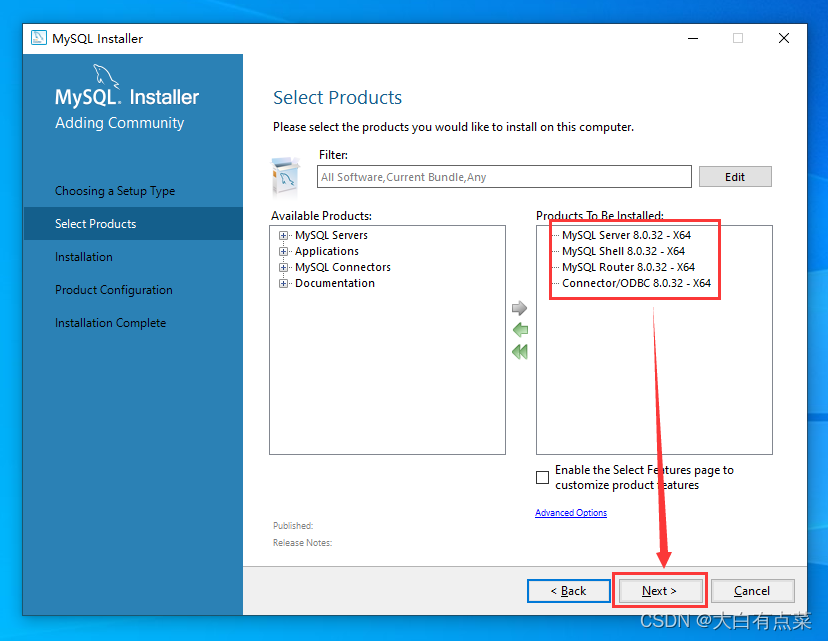This screenshot has height=641, width=828.
Task: Click the Back button
Action: [x=568, y=591]
